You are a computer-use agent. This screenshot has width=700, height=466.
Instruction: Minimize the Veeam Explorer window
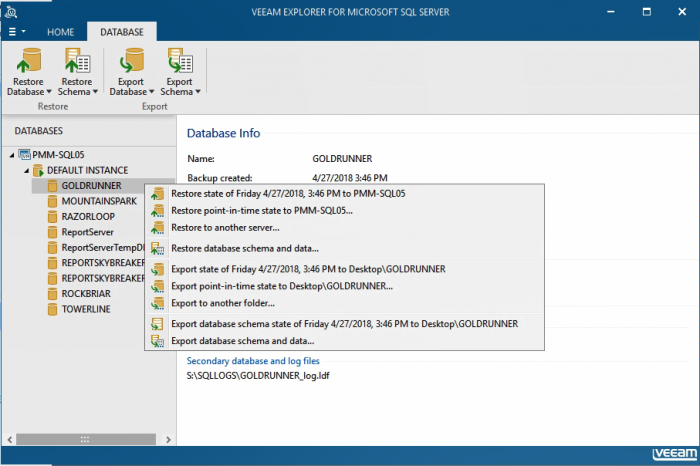[611, 12]
